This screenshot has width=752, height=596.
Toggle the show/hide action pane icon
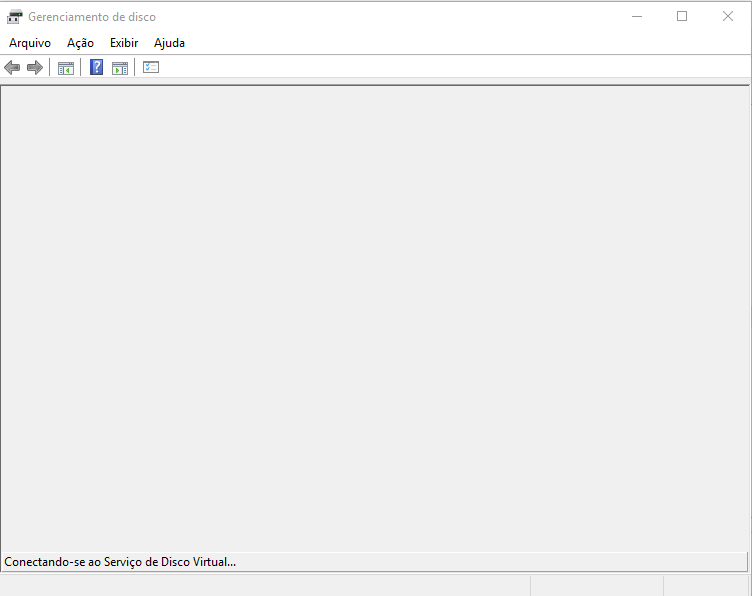[120, 68]
